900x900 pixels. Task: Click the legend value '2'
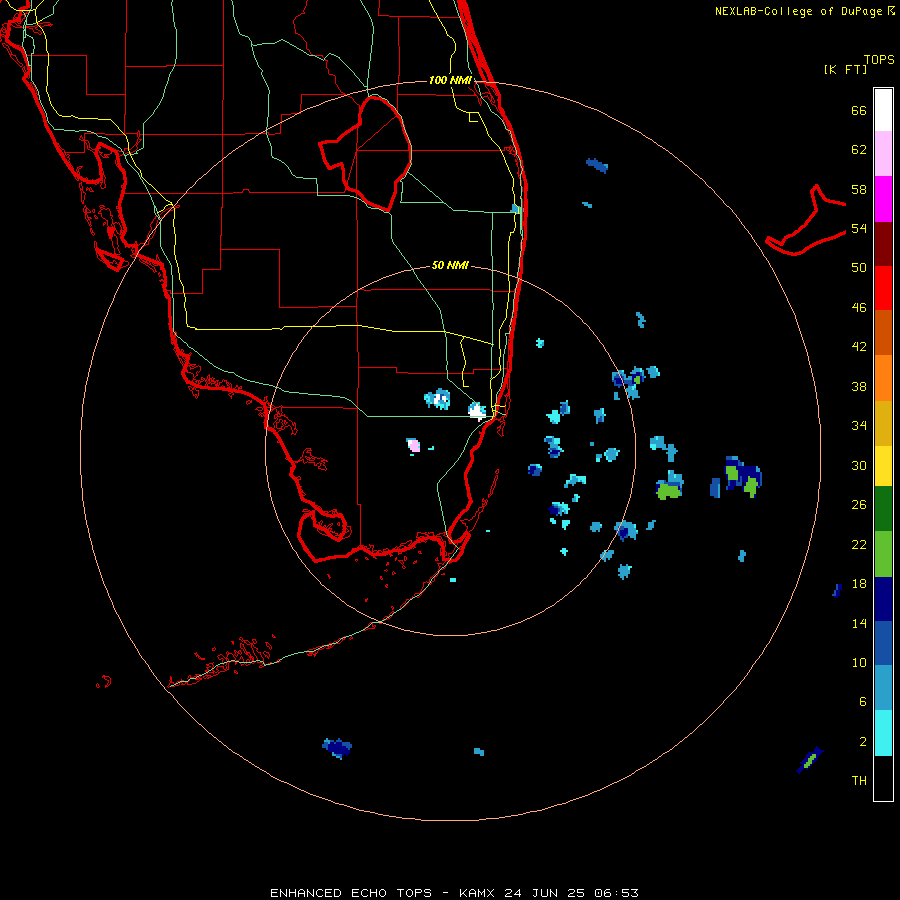863,742
